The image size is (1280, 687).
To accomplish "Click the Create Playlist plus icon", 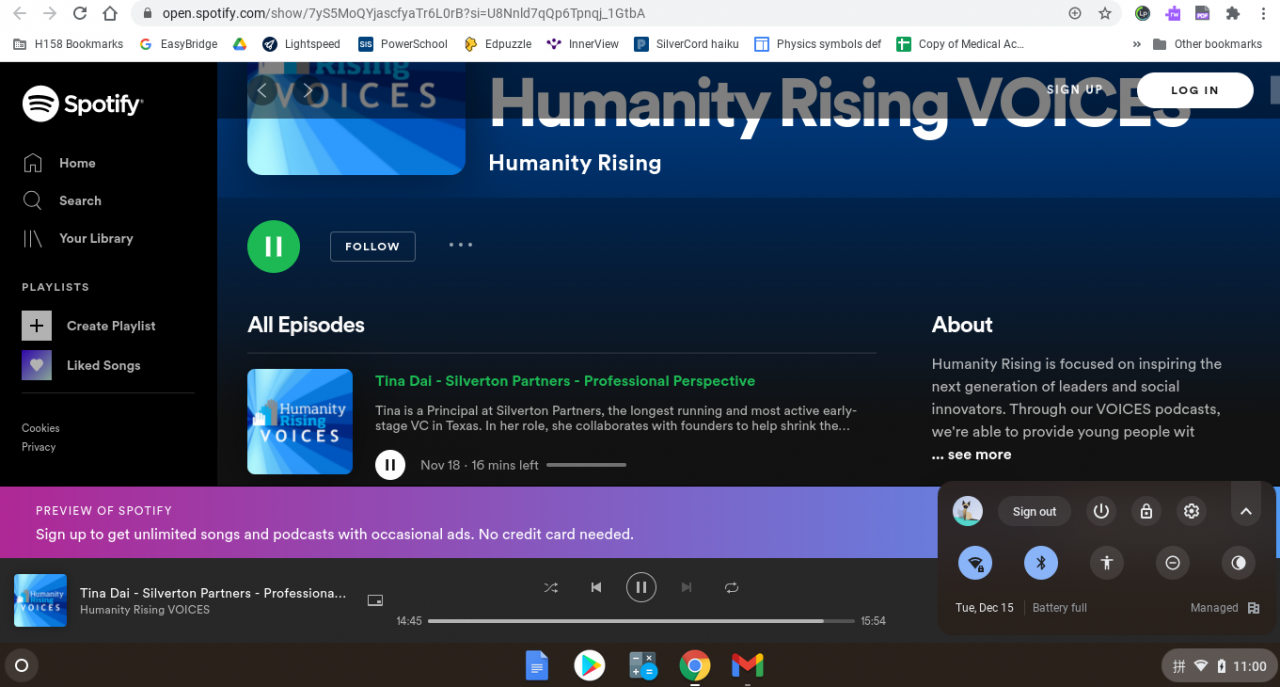I will pyautogui.click(x=36, y=325).
